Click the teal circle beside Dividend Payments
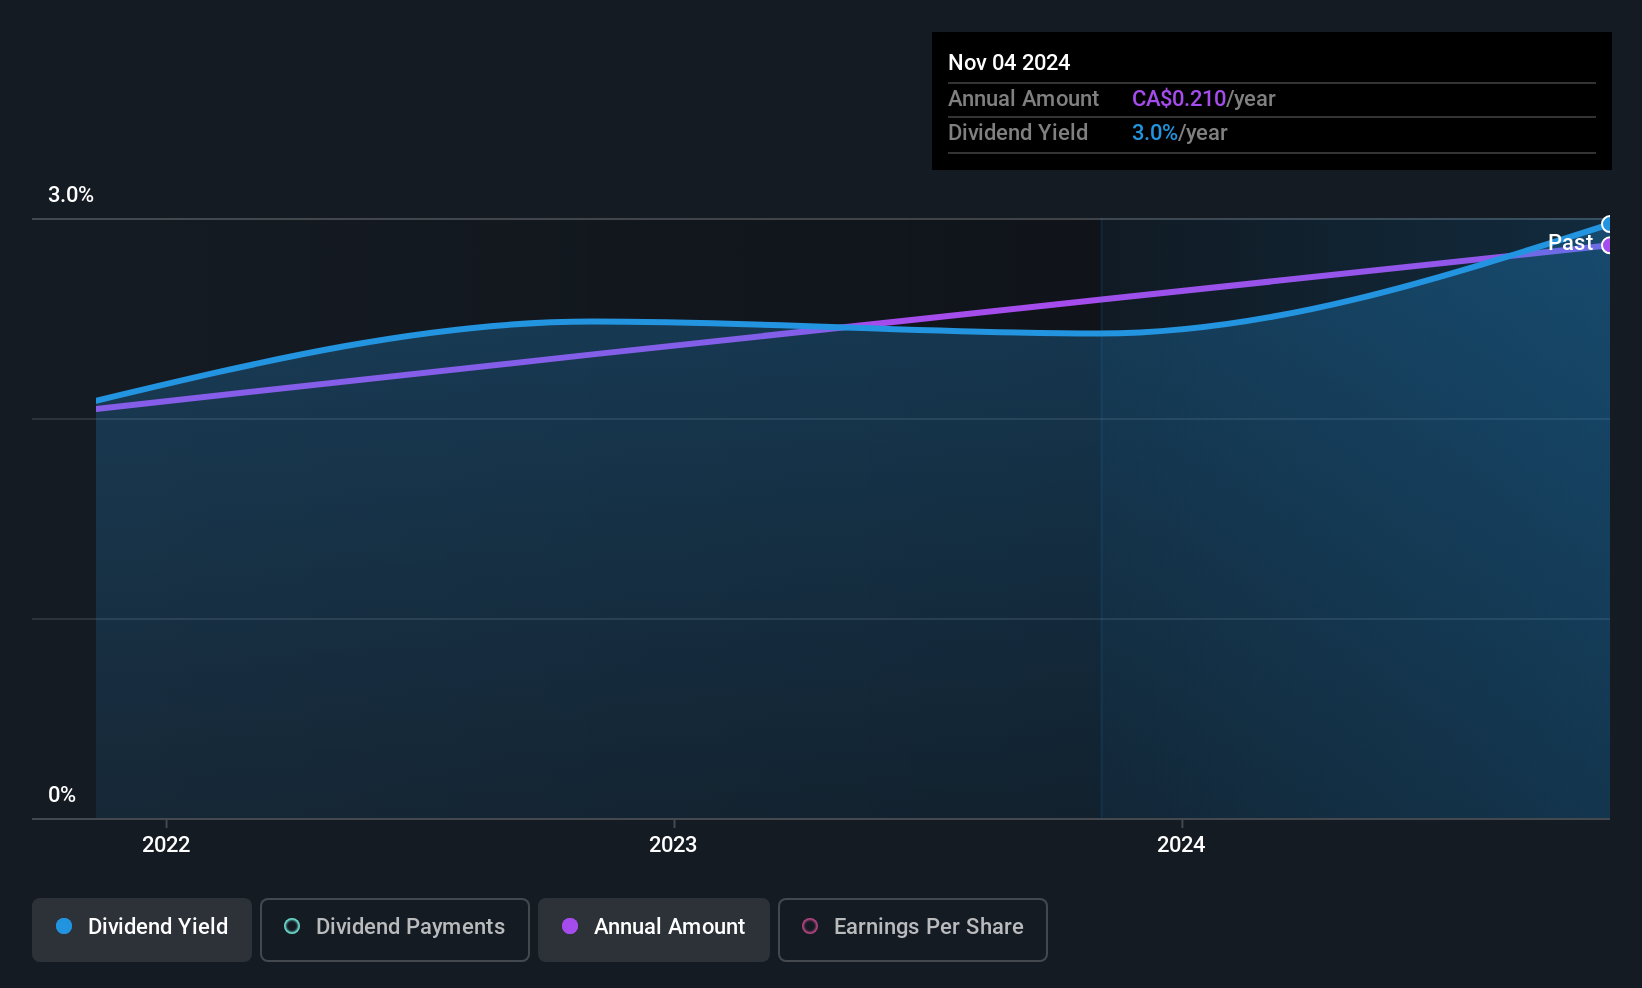 [292, 927]
